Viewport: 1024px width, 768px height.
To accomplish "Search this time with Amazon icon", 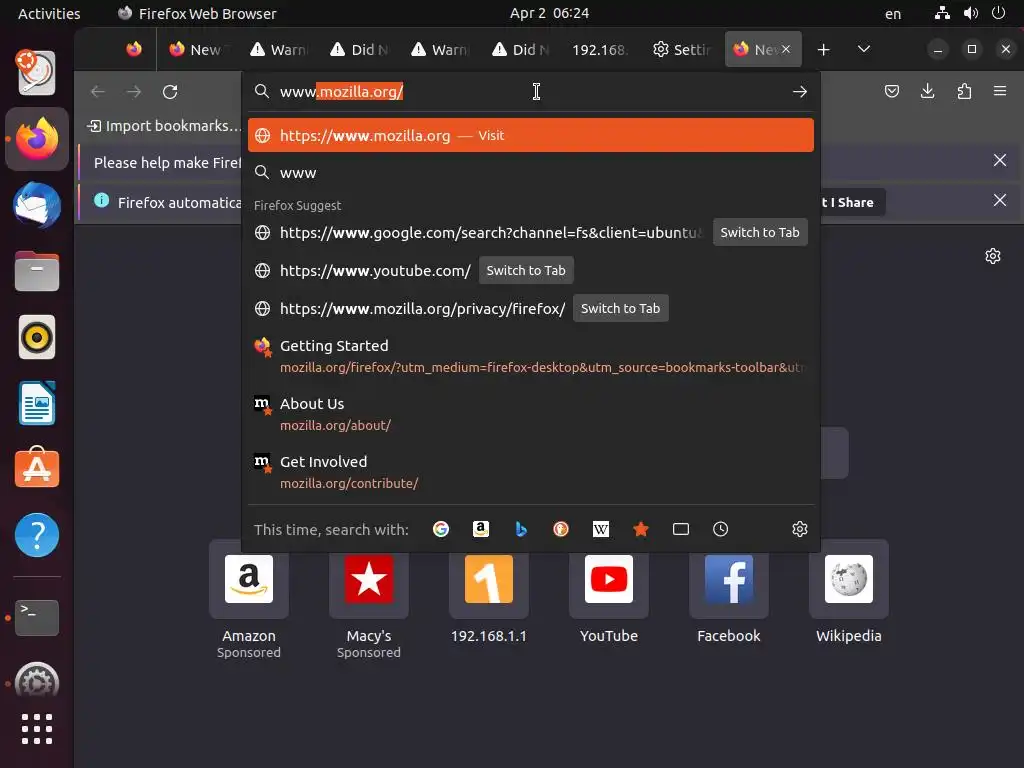I will (481, 529).
